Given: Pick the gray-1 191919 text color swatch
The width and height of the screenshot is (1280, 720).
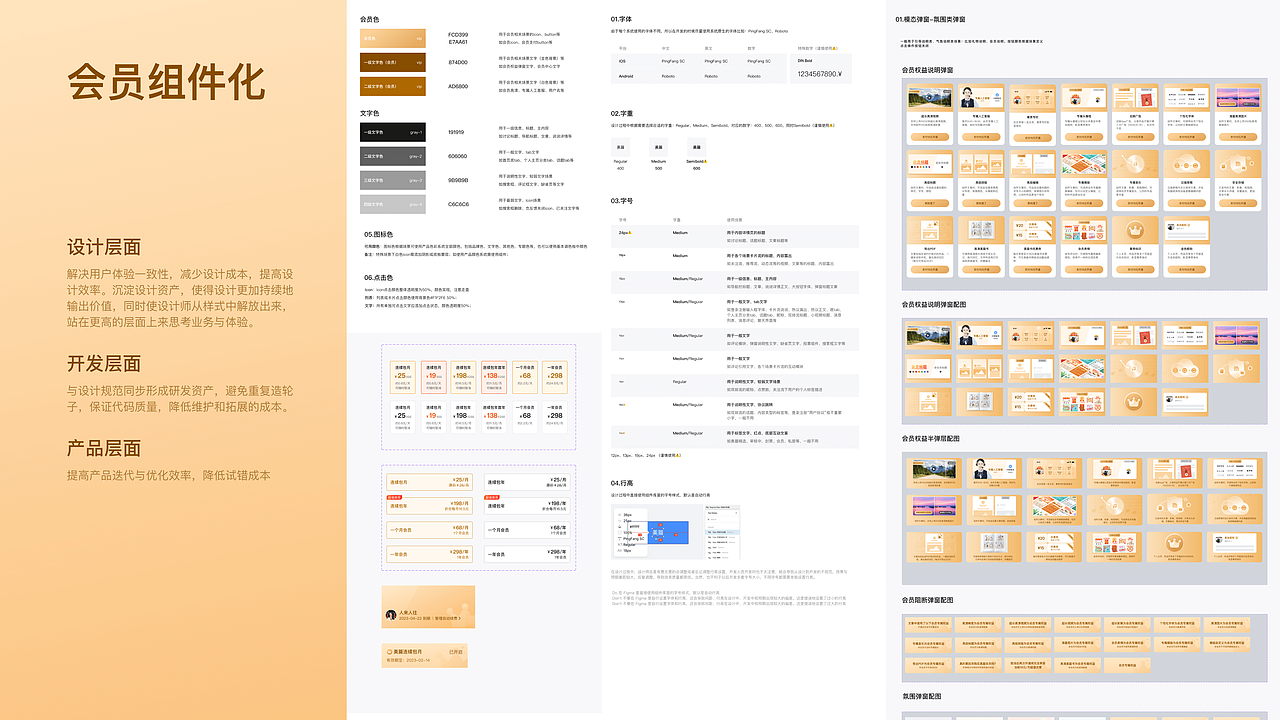Looking at the screenshot, I should click(x=392, y=132).
